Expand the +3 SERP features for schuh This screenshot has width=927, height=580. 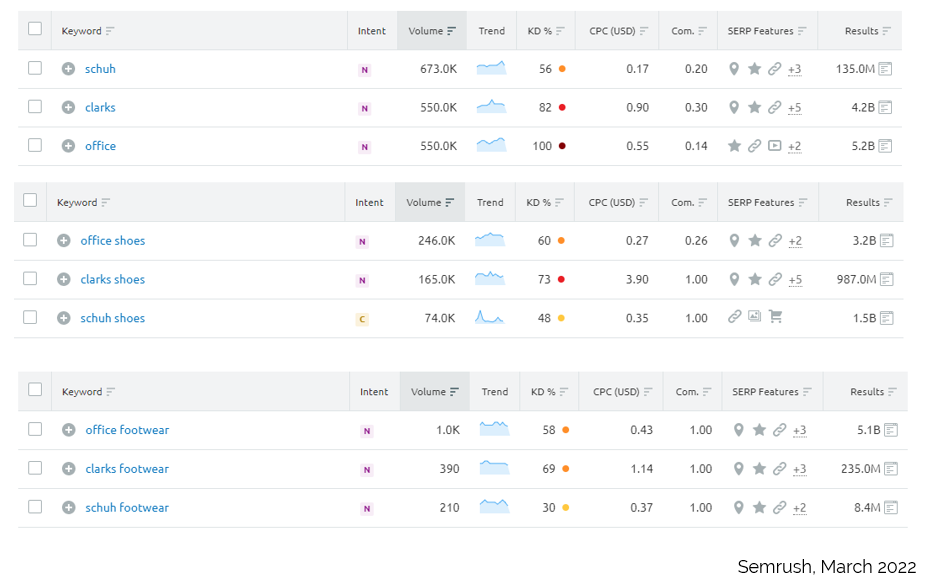795,70
